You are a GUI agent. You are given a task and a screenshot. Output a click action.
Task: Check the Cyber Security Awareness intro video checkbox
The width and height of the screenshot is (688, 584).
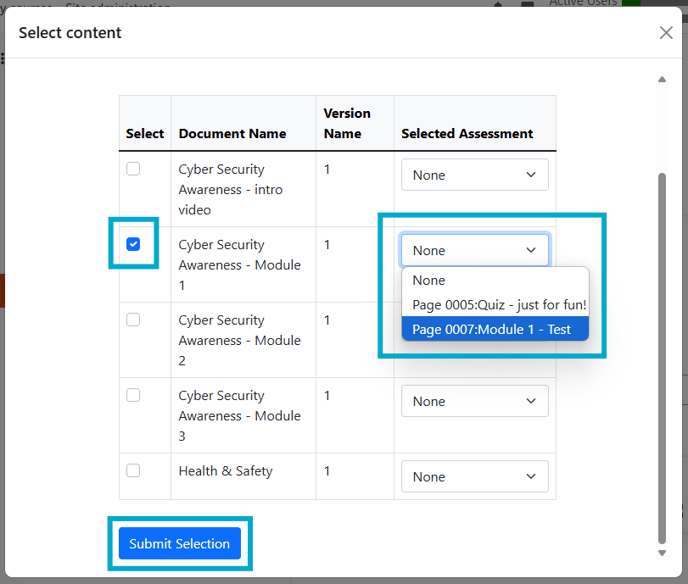tap(133, 168)
